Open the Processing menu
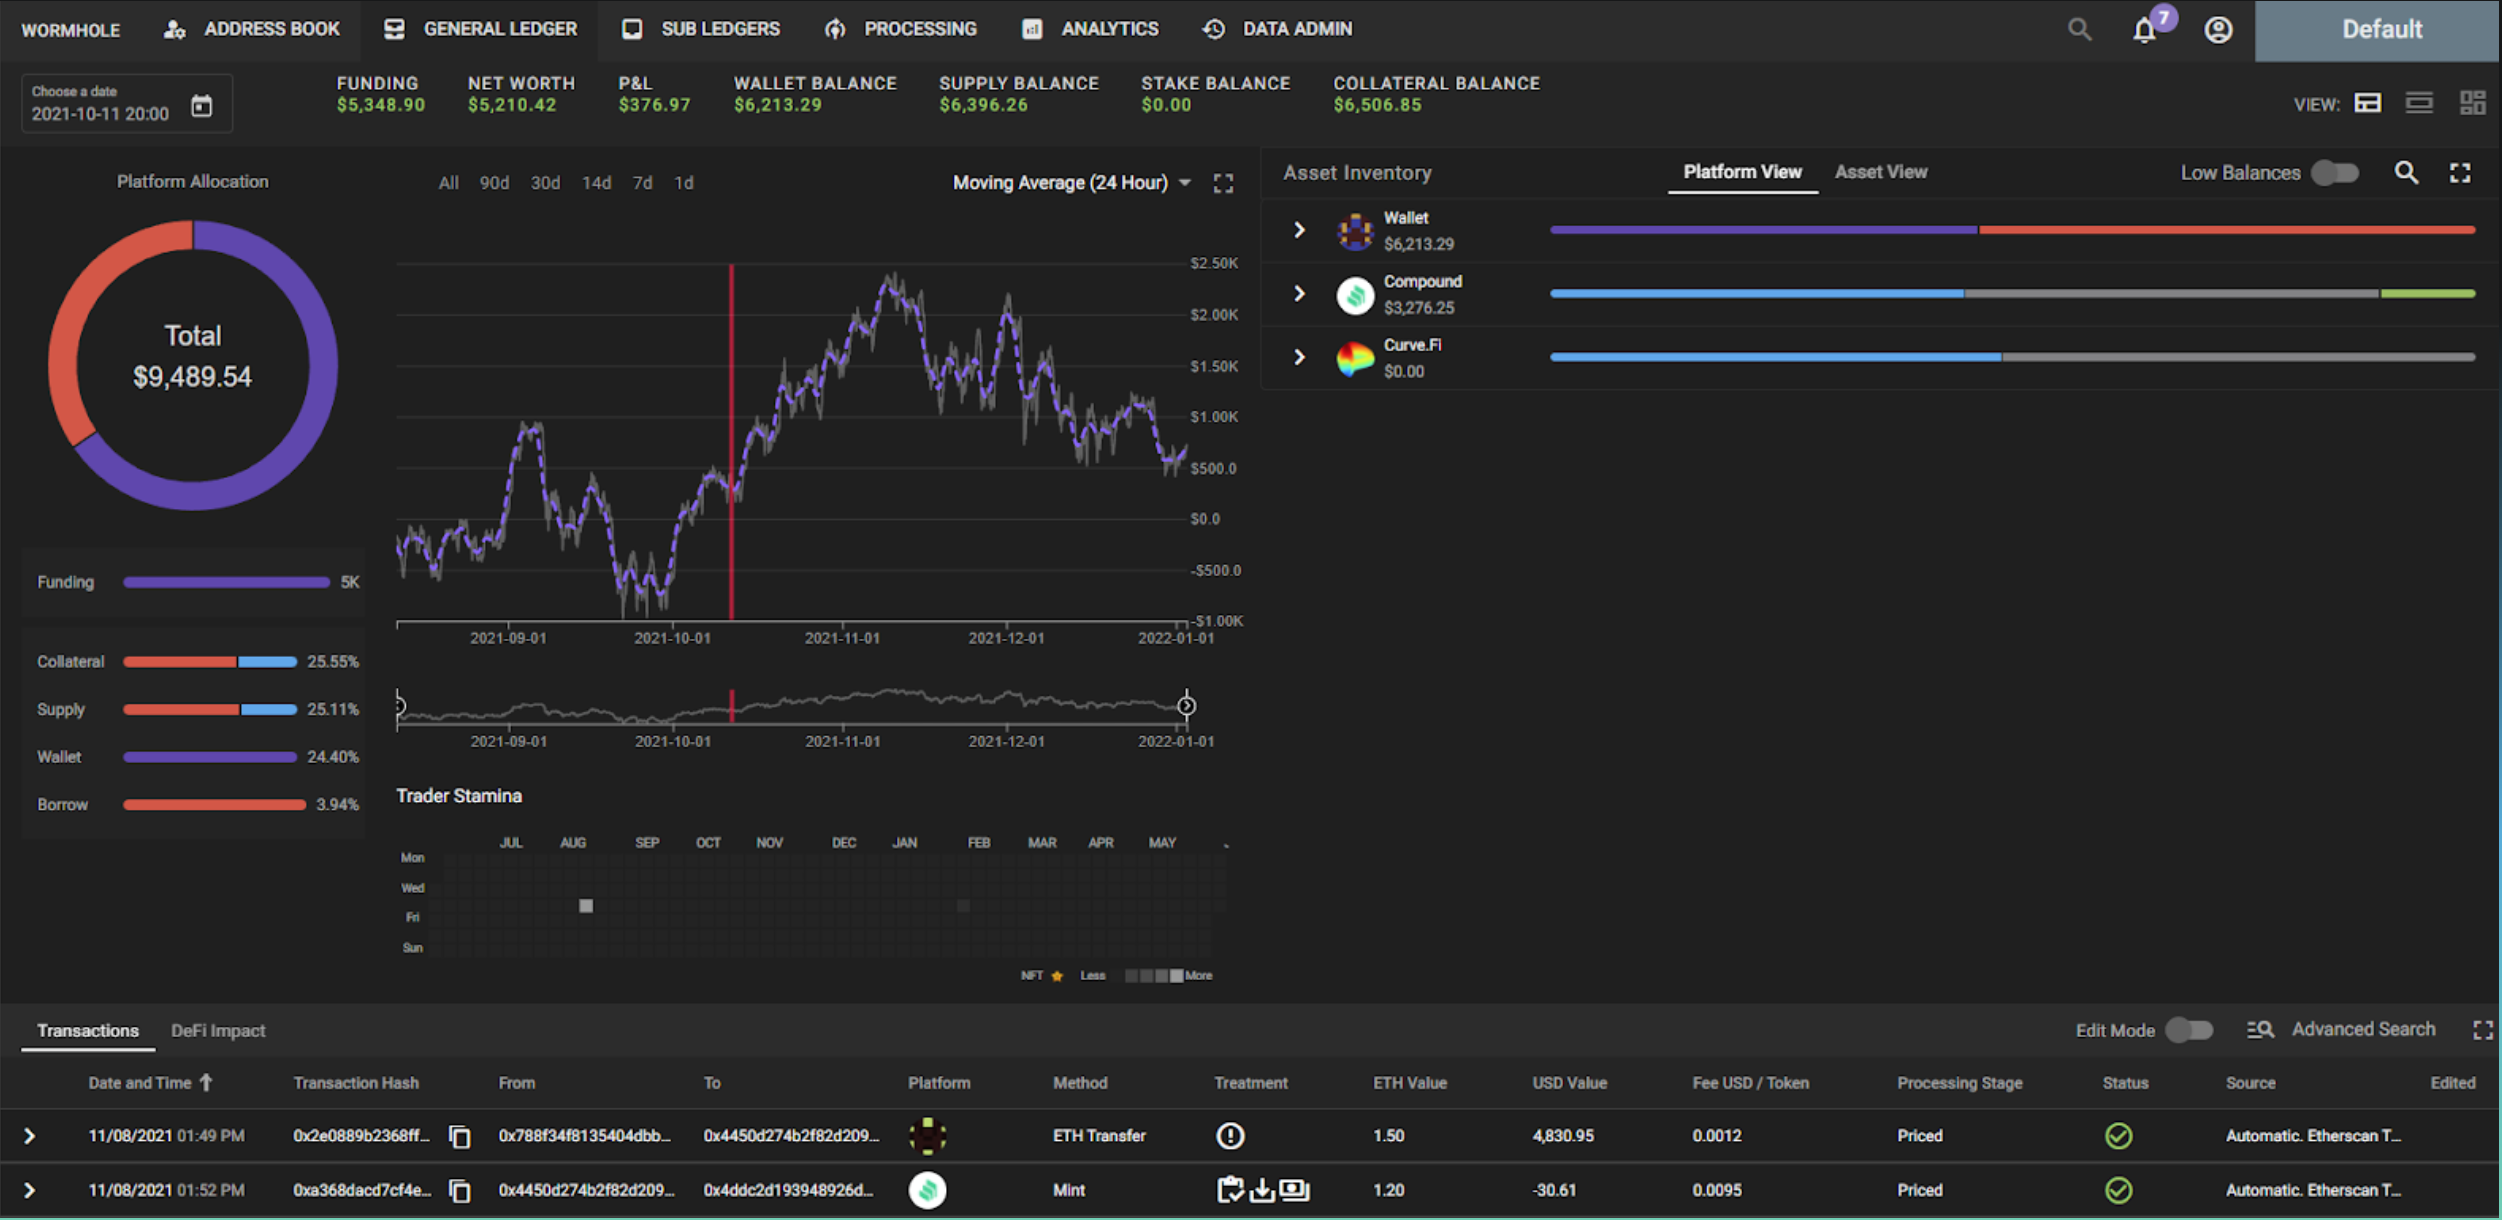The image size is (2502, 1220). coord(900,29)
